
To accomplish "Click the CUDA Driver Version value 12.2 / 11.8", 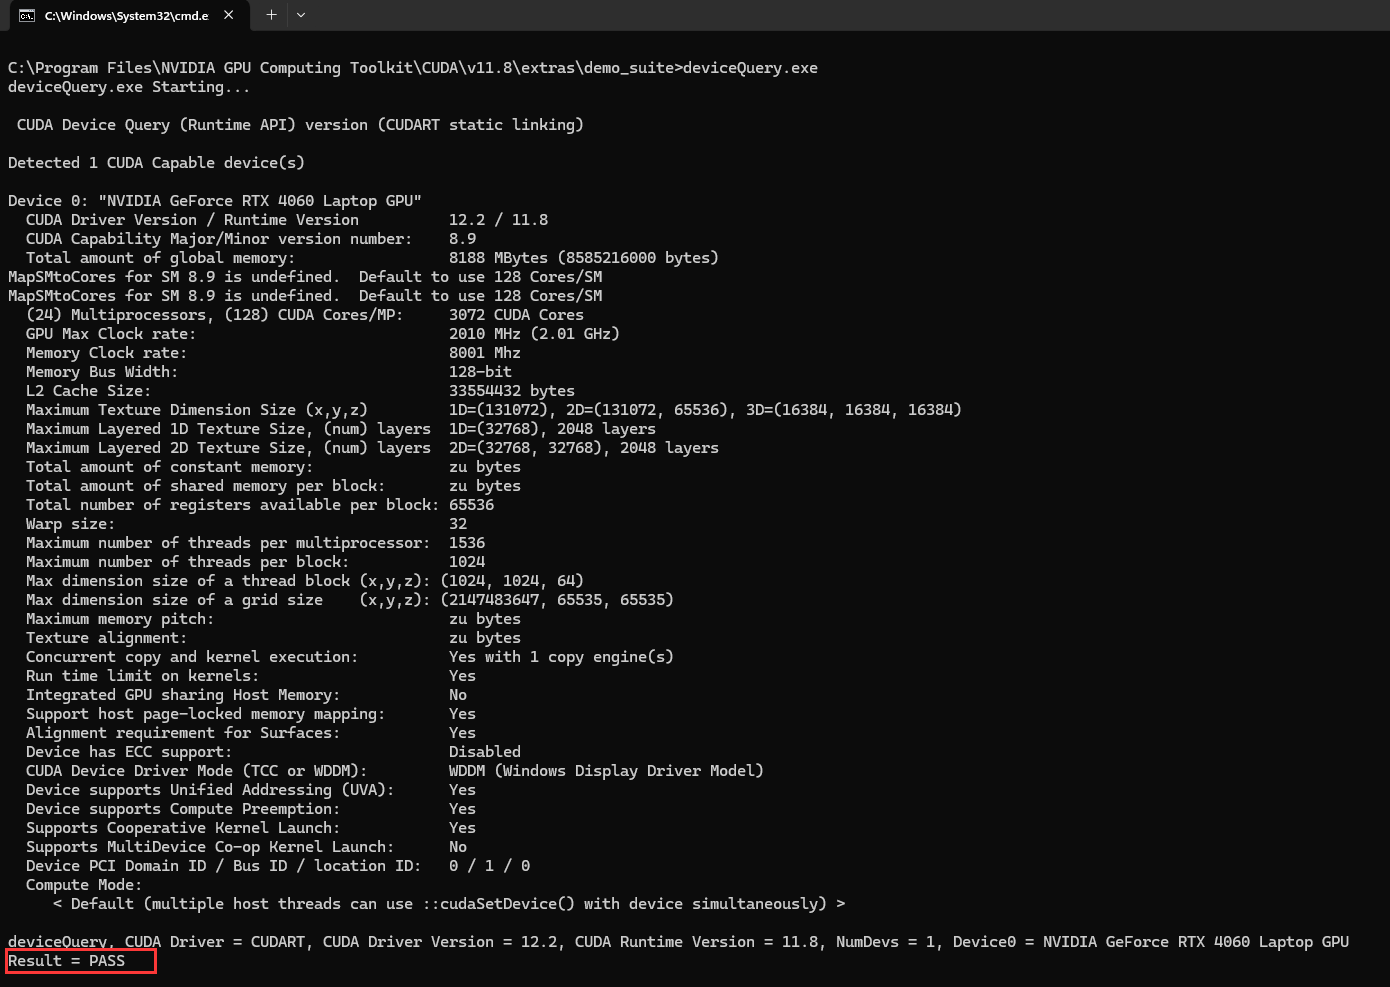I will pyautogui.click(x=498, y=220).
